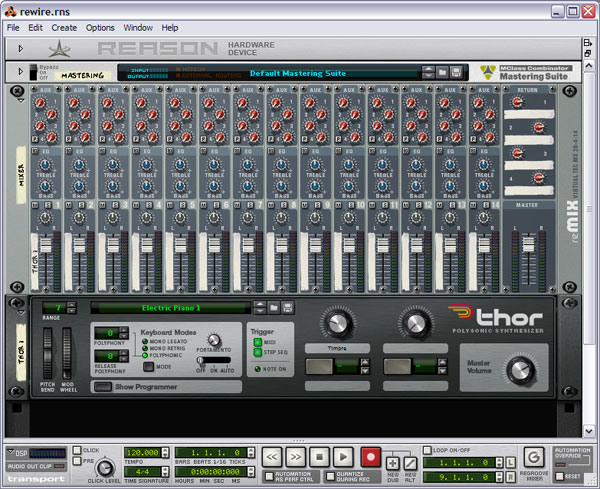
Task: Click the Regroove Mixer button
Action: [533, 456]
